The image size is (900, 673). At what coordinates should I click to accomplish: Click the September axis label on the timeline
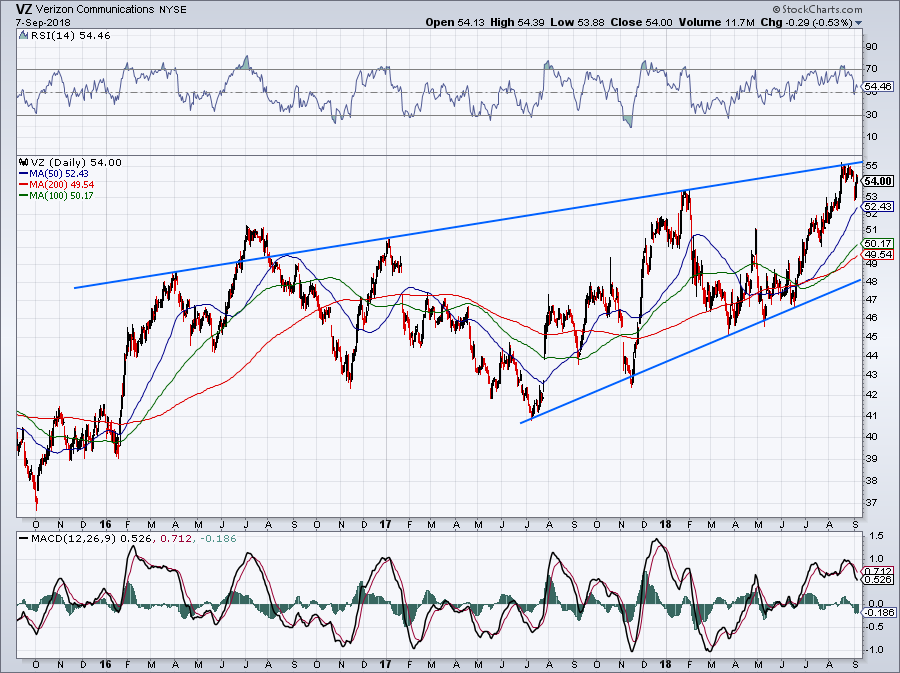pos(856,524)
